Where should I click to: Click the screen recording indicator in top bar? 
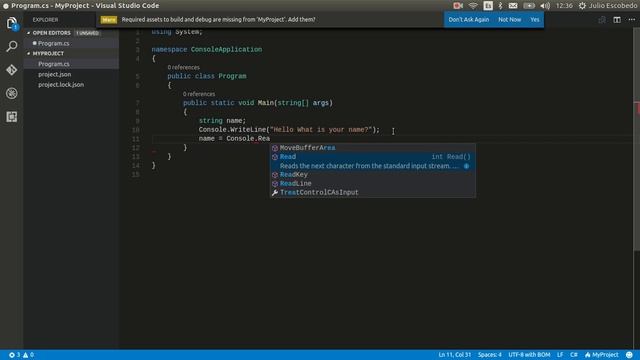click(x=458, y=6)
